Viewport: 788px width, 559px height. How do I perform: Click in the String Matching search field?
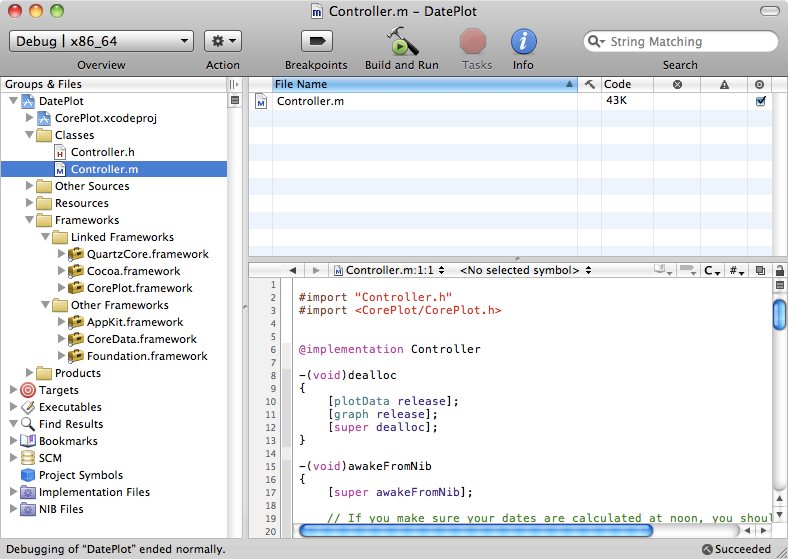click(688, 42)
